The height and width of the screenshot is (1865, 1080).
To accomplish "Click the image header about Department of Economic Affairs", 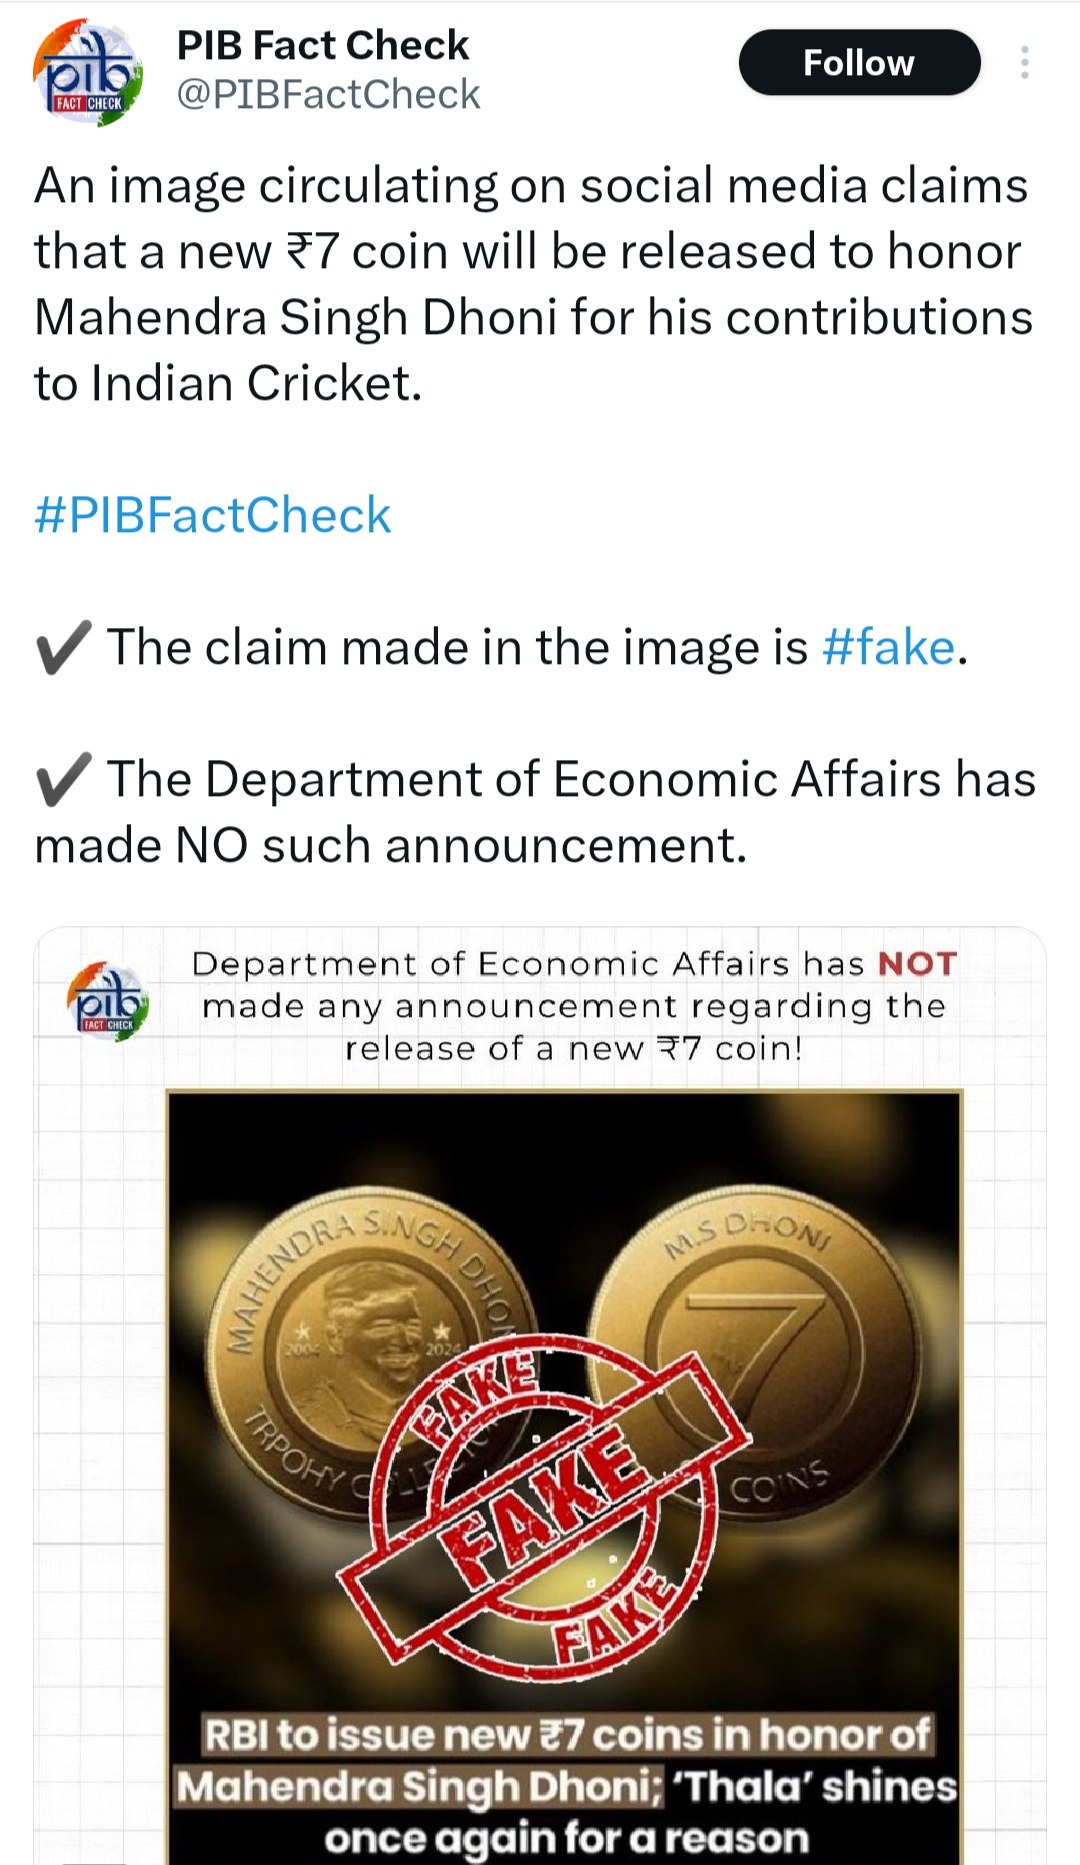I will (x=572, y=1006).
